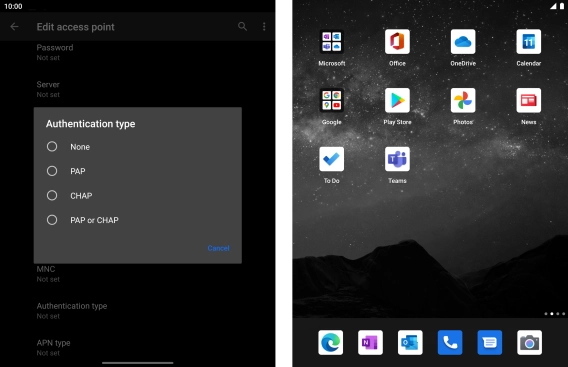This screenshot has height=367, width=568.
Task: Open the Phone dialer app
Action: (x=450, y=342)
